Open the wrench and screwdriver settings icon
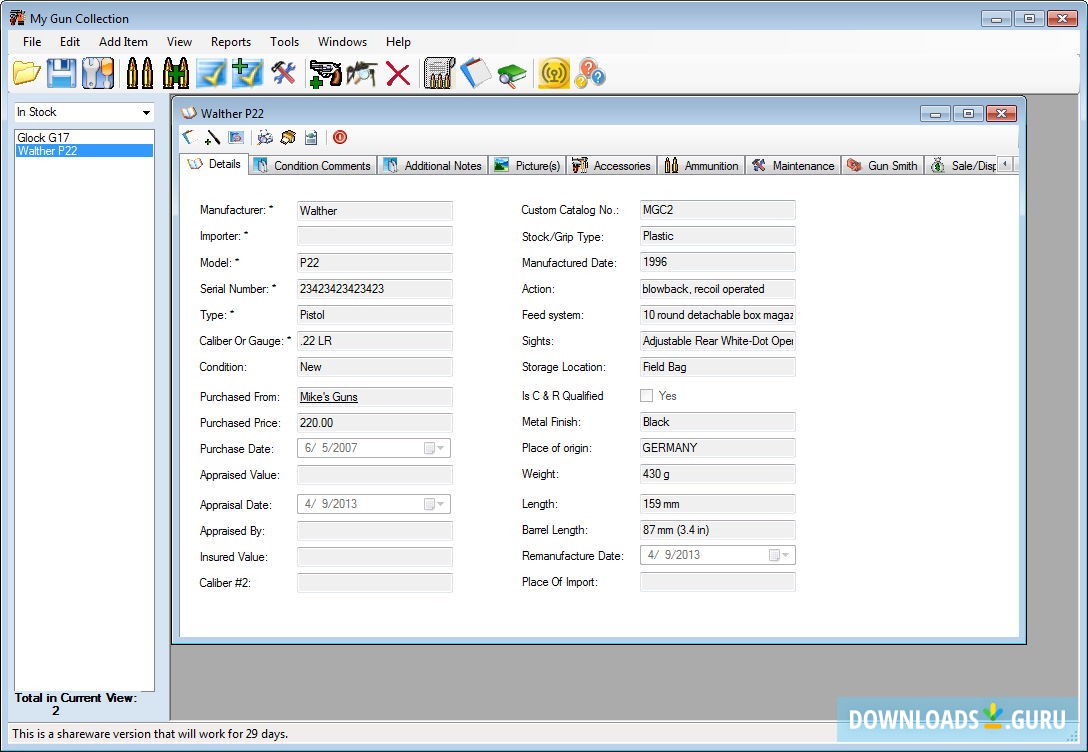 pos(98,73)
